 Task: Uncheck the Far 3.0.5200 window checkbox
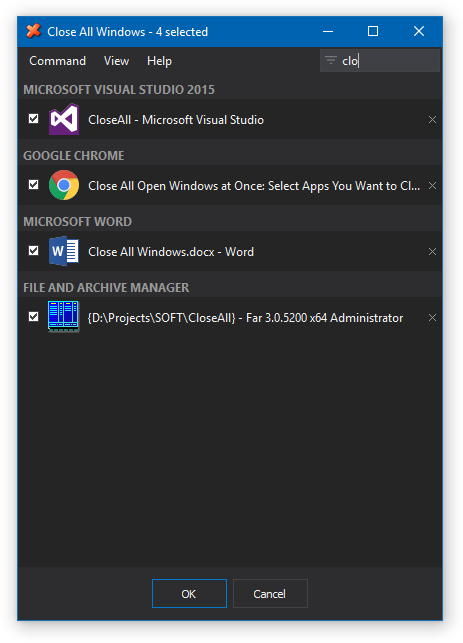click(34, 317)
